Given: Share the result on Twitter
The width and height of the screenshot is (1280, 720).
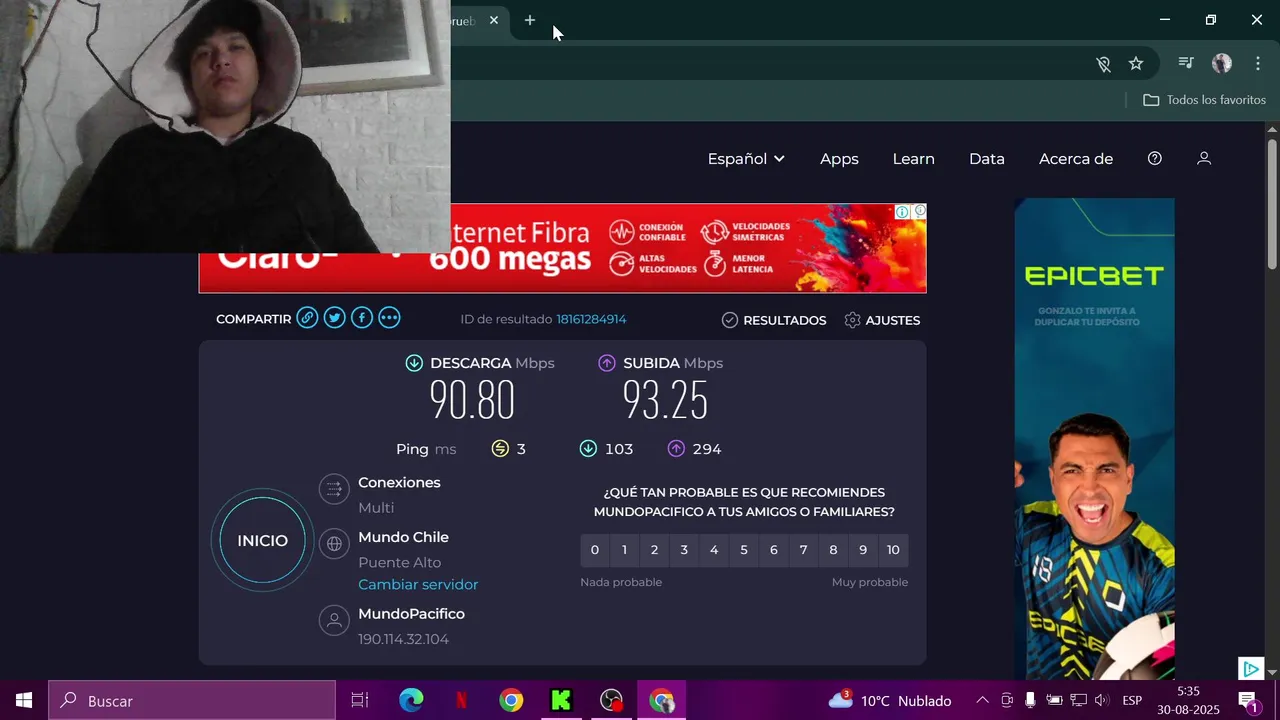Looking at the screenshot, I should (334, 318).
